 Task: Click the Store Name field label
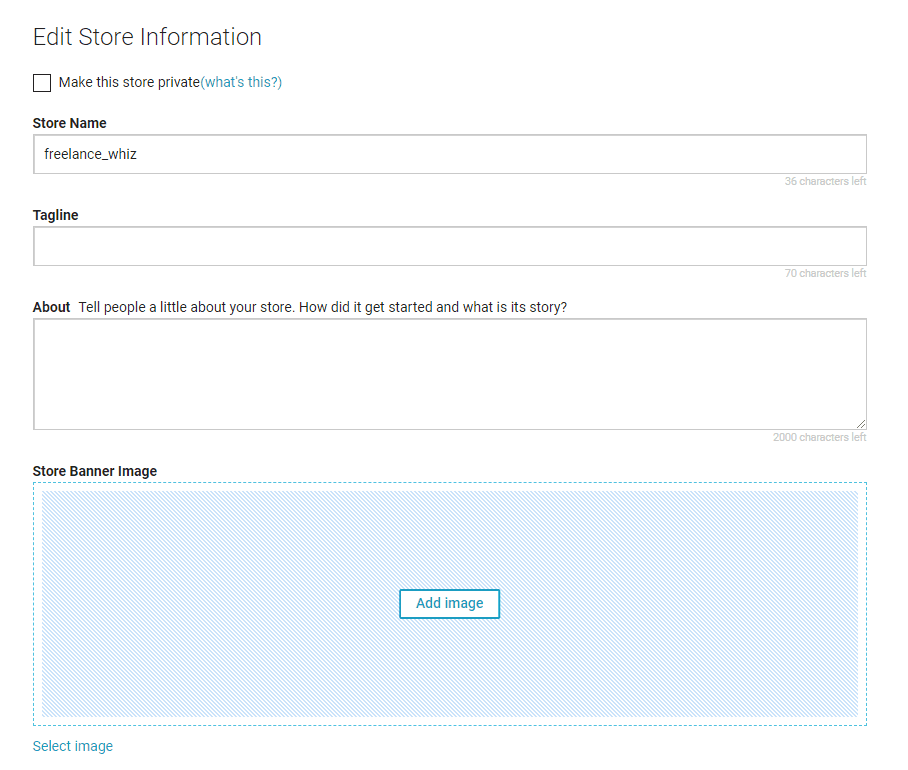pos(69,123)
